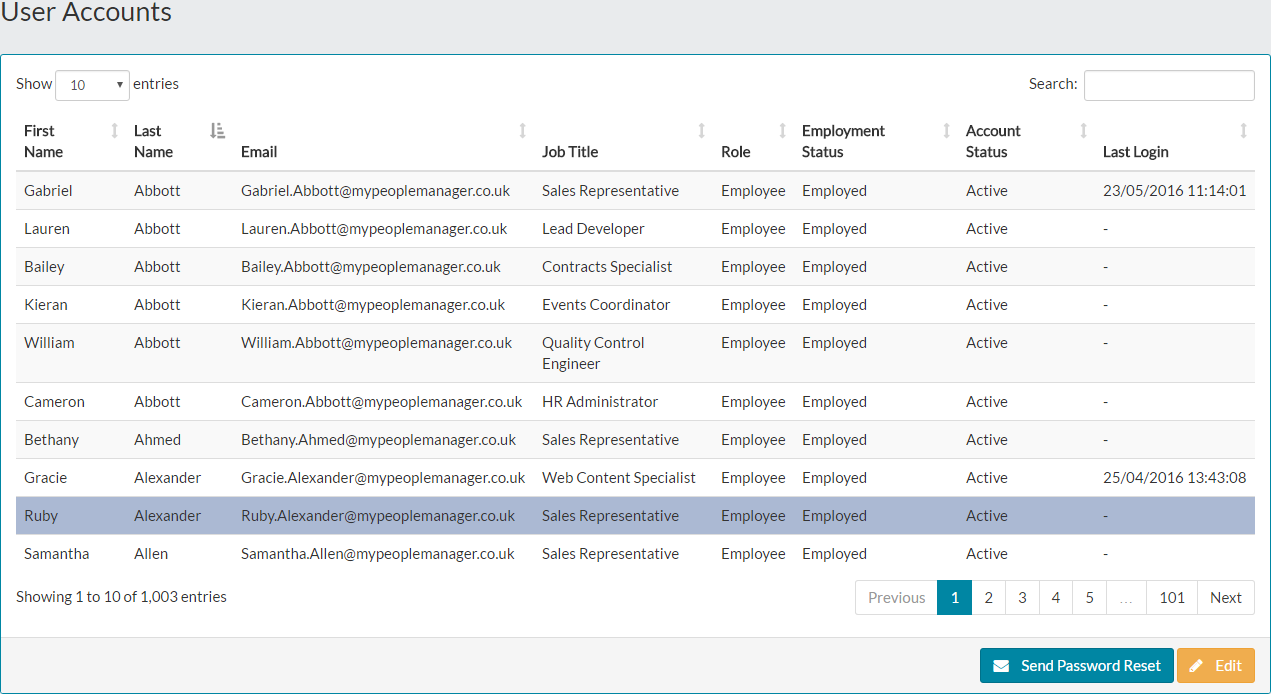Sort by First Name column icon

click(114, 131)
